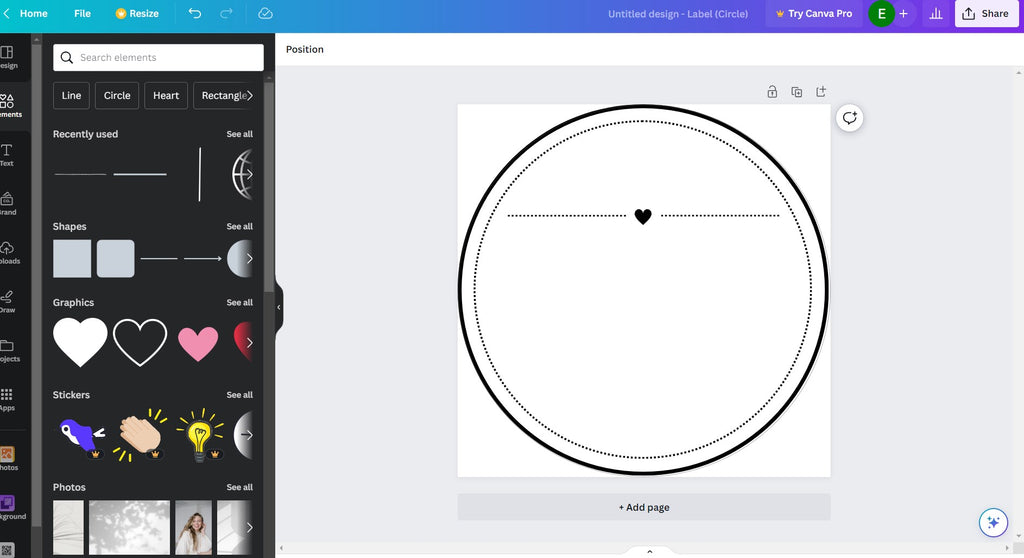The width and height of the screenshot is (1024, 558).
Task: Add collaborators with plus icon
Action: point(904,13)
